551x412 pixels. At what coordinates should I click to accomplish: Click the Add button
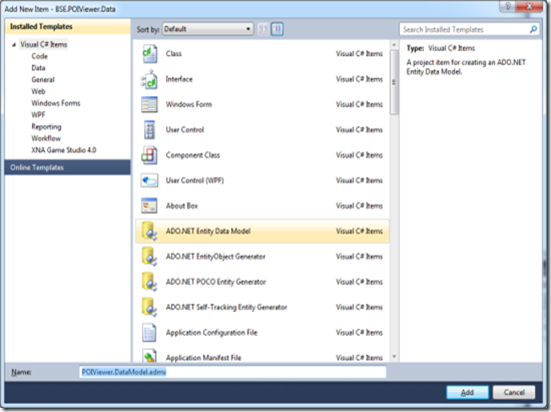[x=467, y=392]
